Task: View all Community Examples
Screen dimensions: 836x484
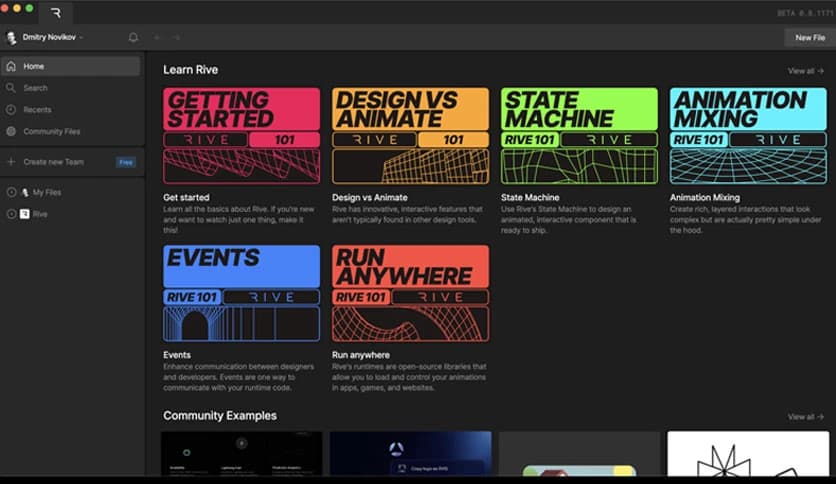Action: [806, 417]
